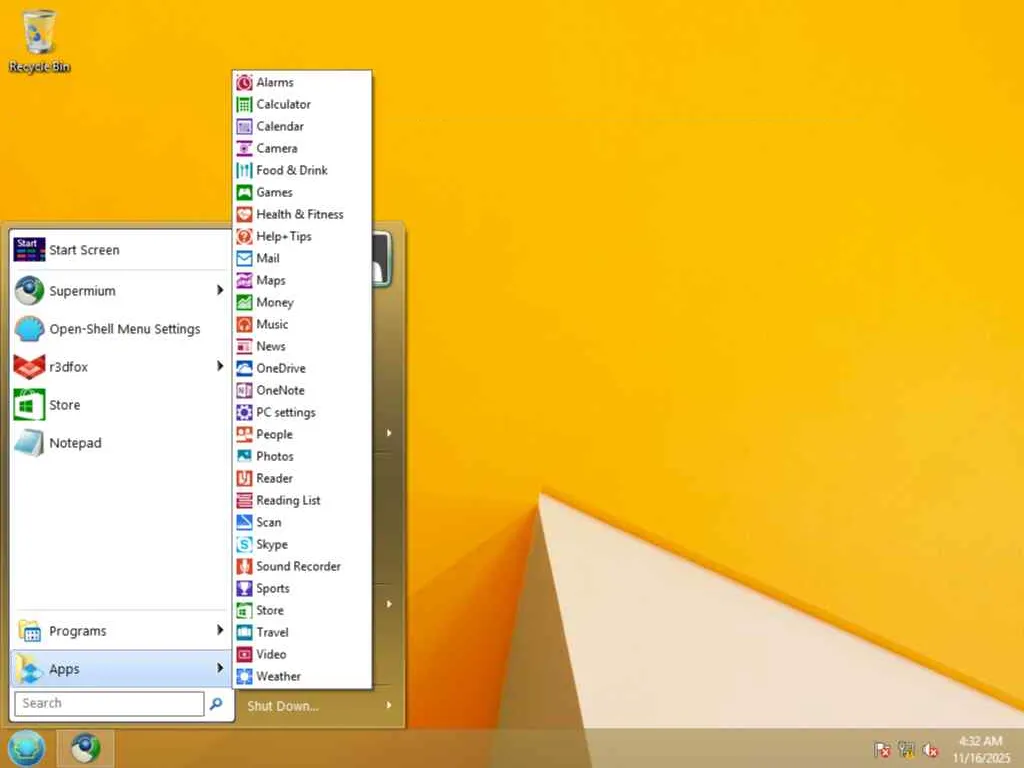Launch the Games app

click(x=302, y=193)
